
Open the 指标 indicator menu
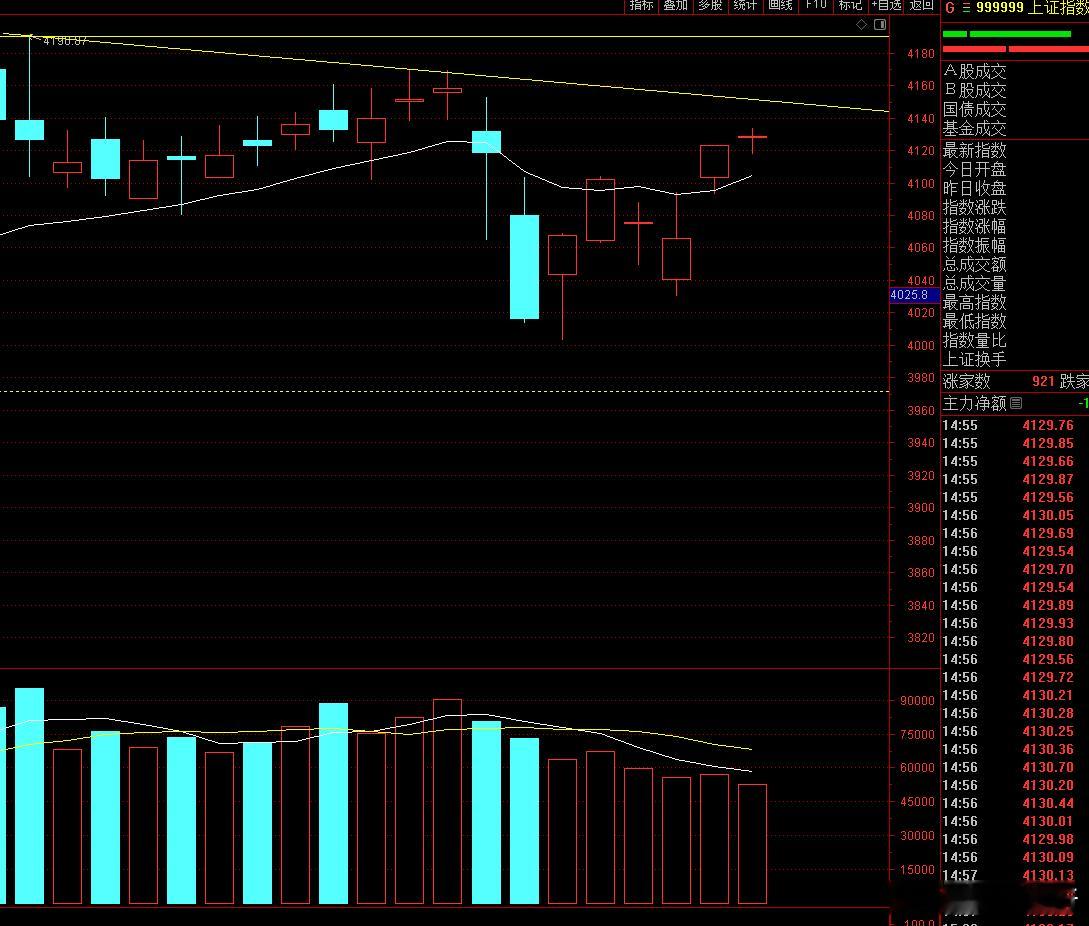coord(641,6)
